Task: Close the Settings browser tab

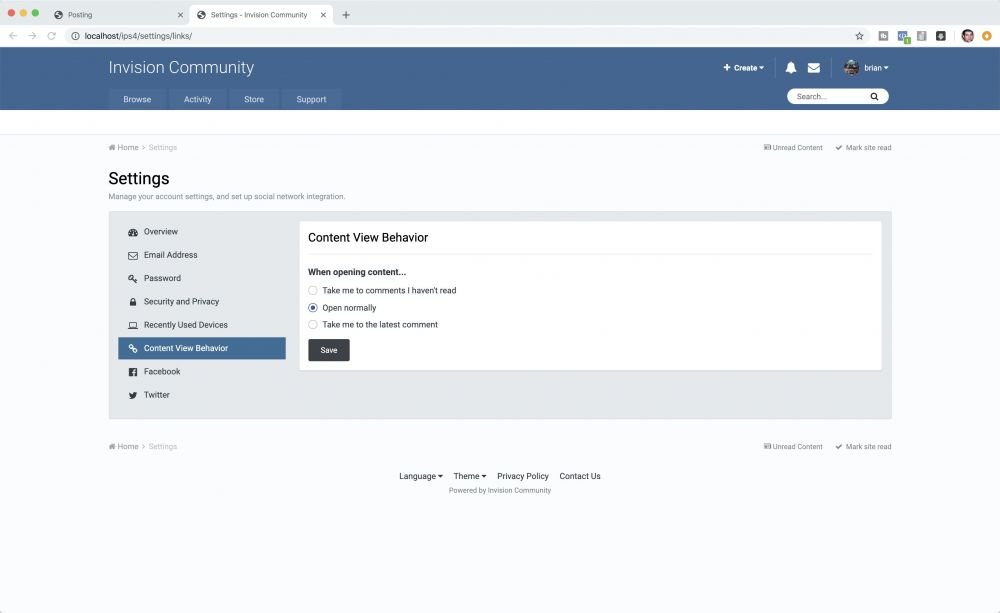Action: tap(323, 15)
